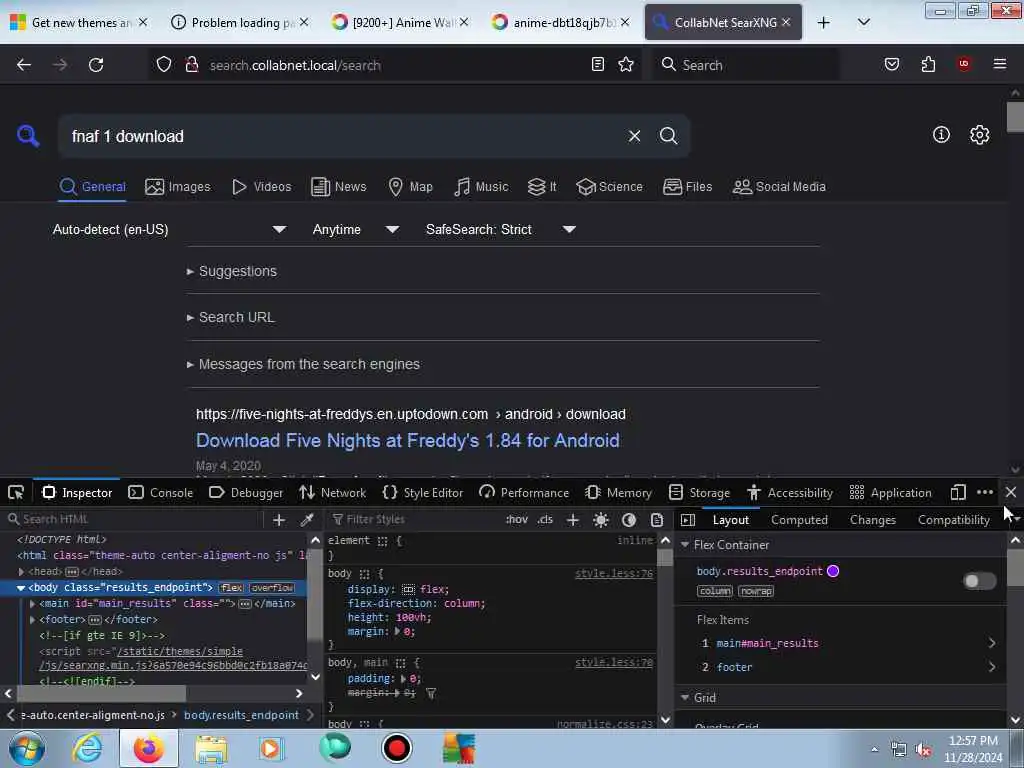Open Save to Pocket icon
Image resolution: width=1024 pixels, height=768 pixels.
(891, 64)
